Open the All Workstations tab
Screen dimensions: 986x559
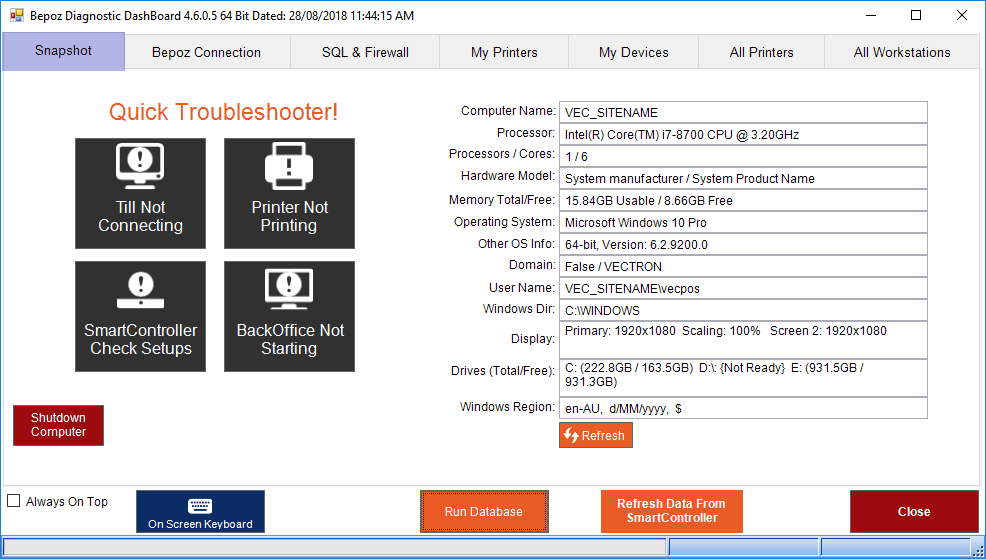point(901,52)
